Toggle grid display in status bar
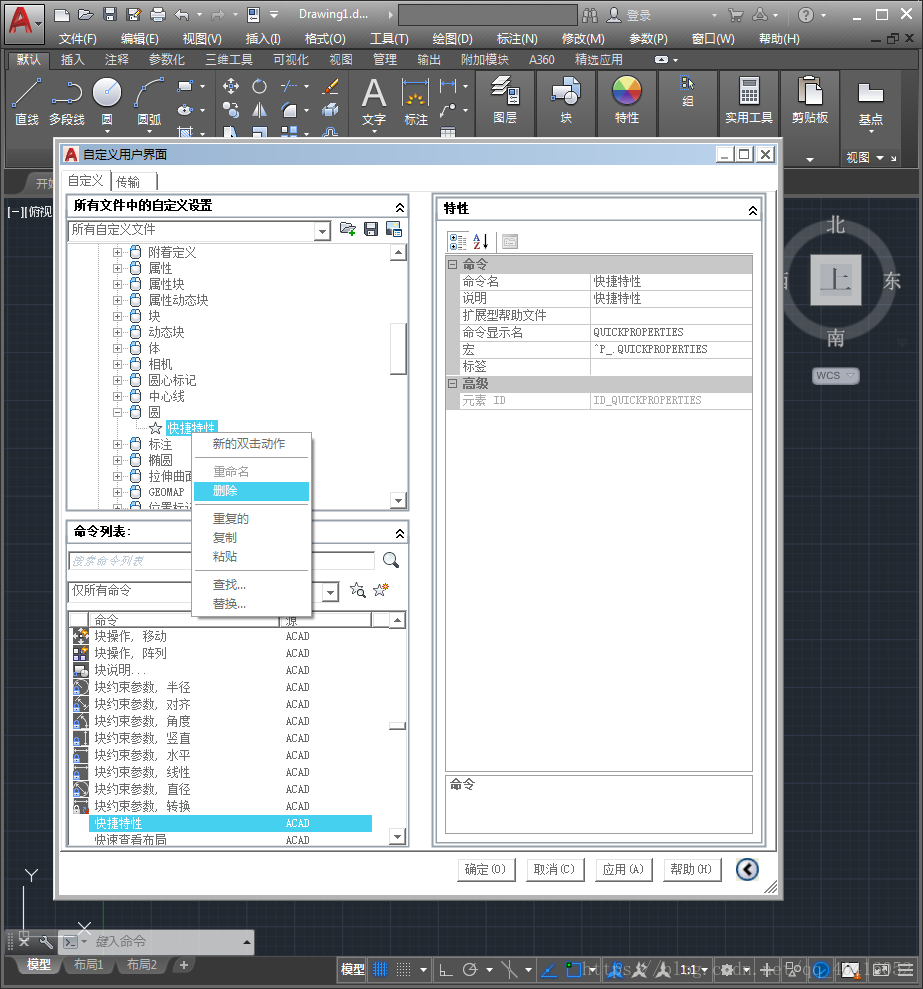This screenshot has height=989, width=923. pos(380,969)
